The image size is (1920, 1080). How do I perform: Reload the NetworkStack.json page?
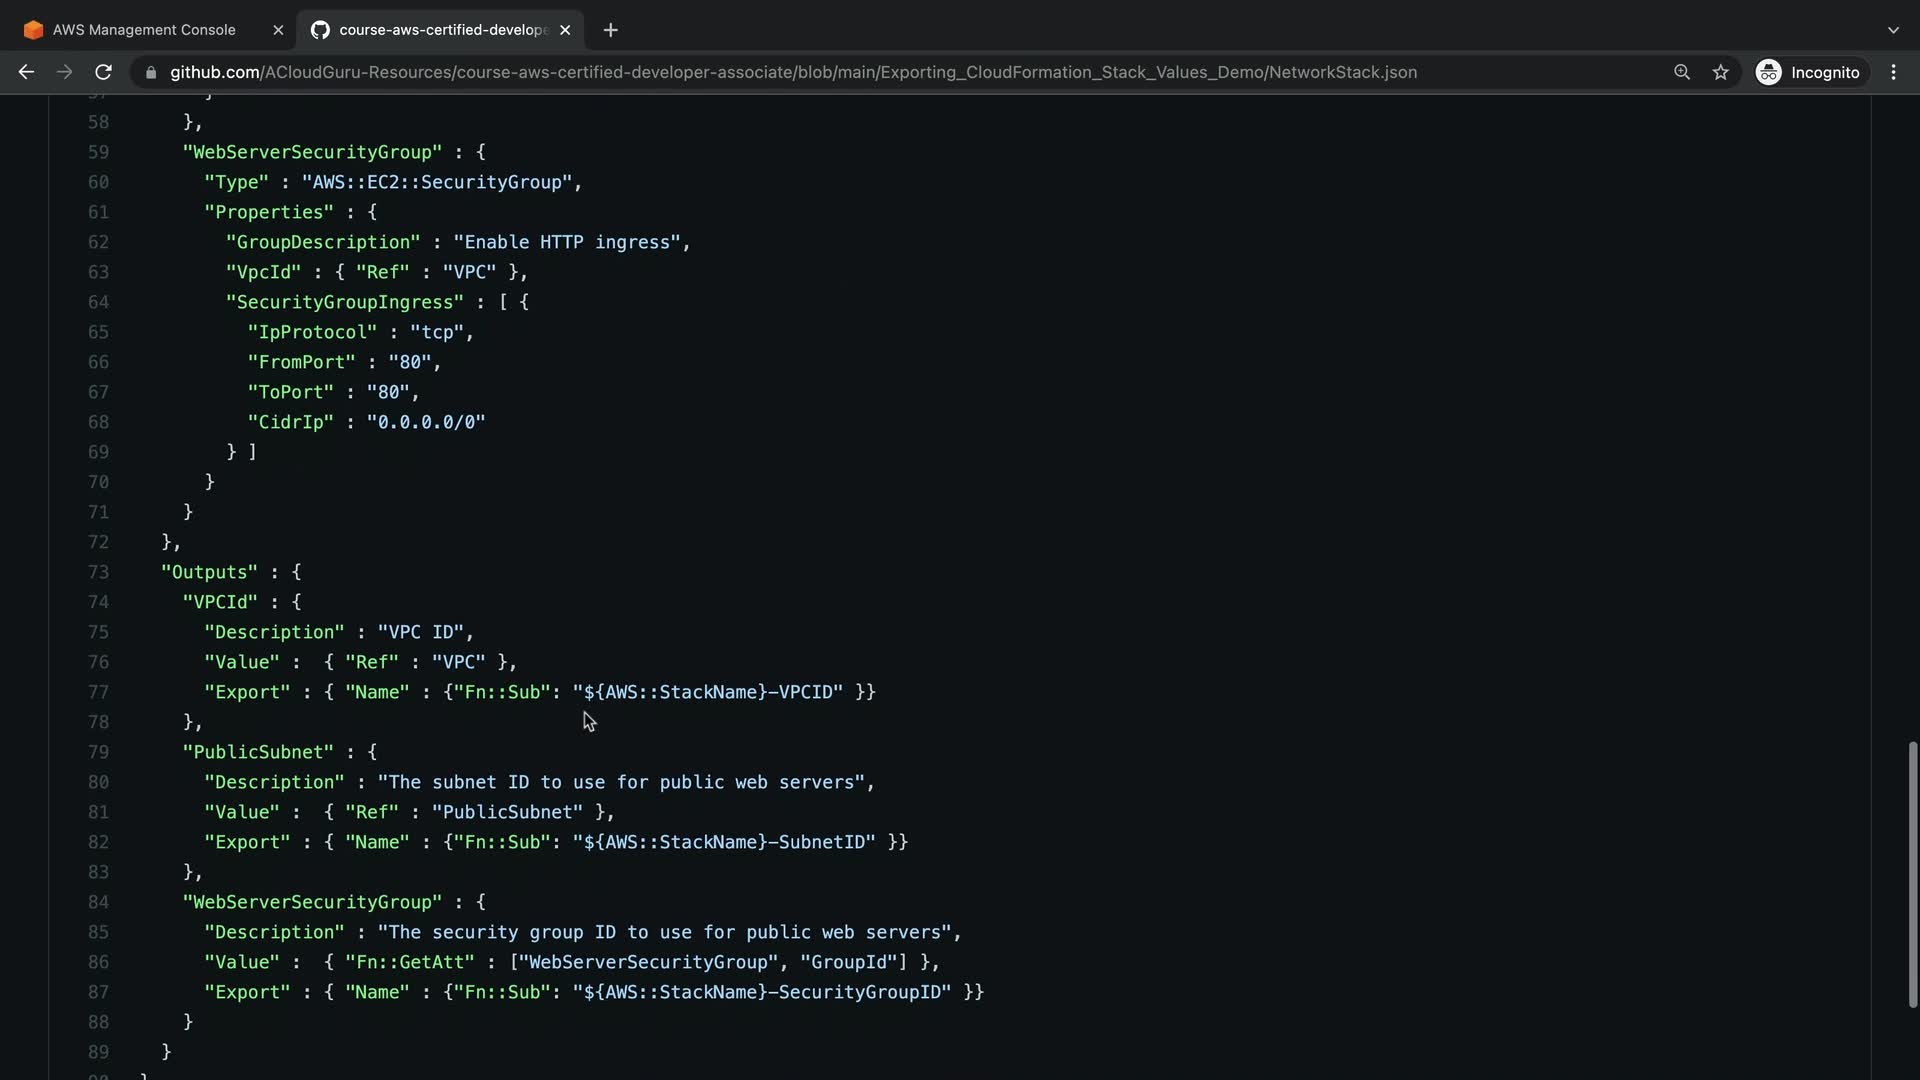103,72
